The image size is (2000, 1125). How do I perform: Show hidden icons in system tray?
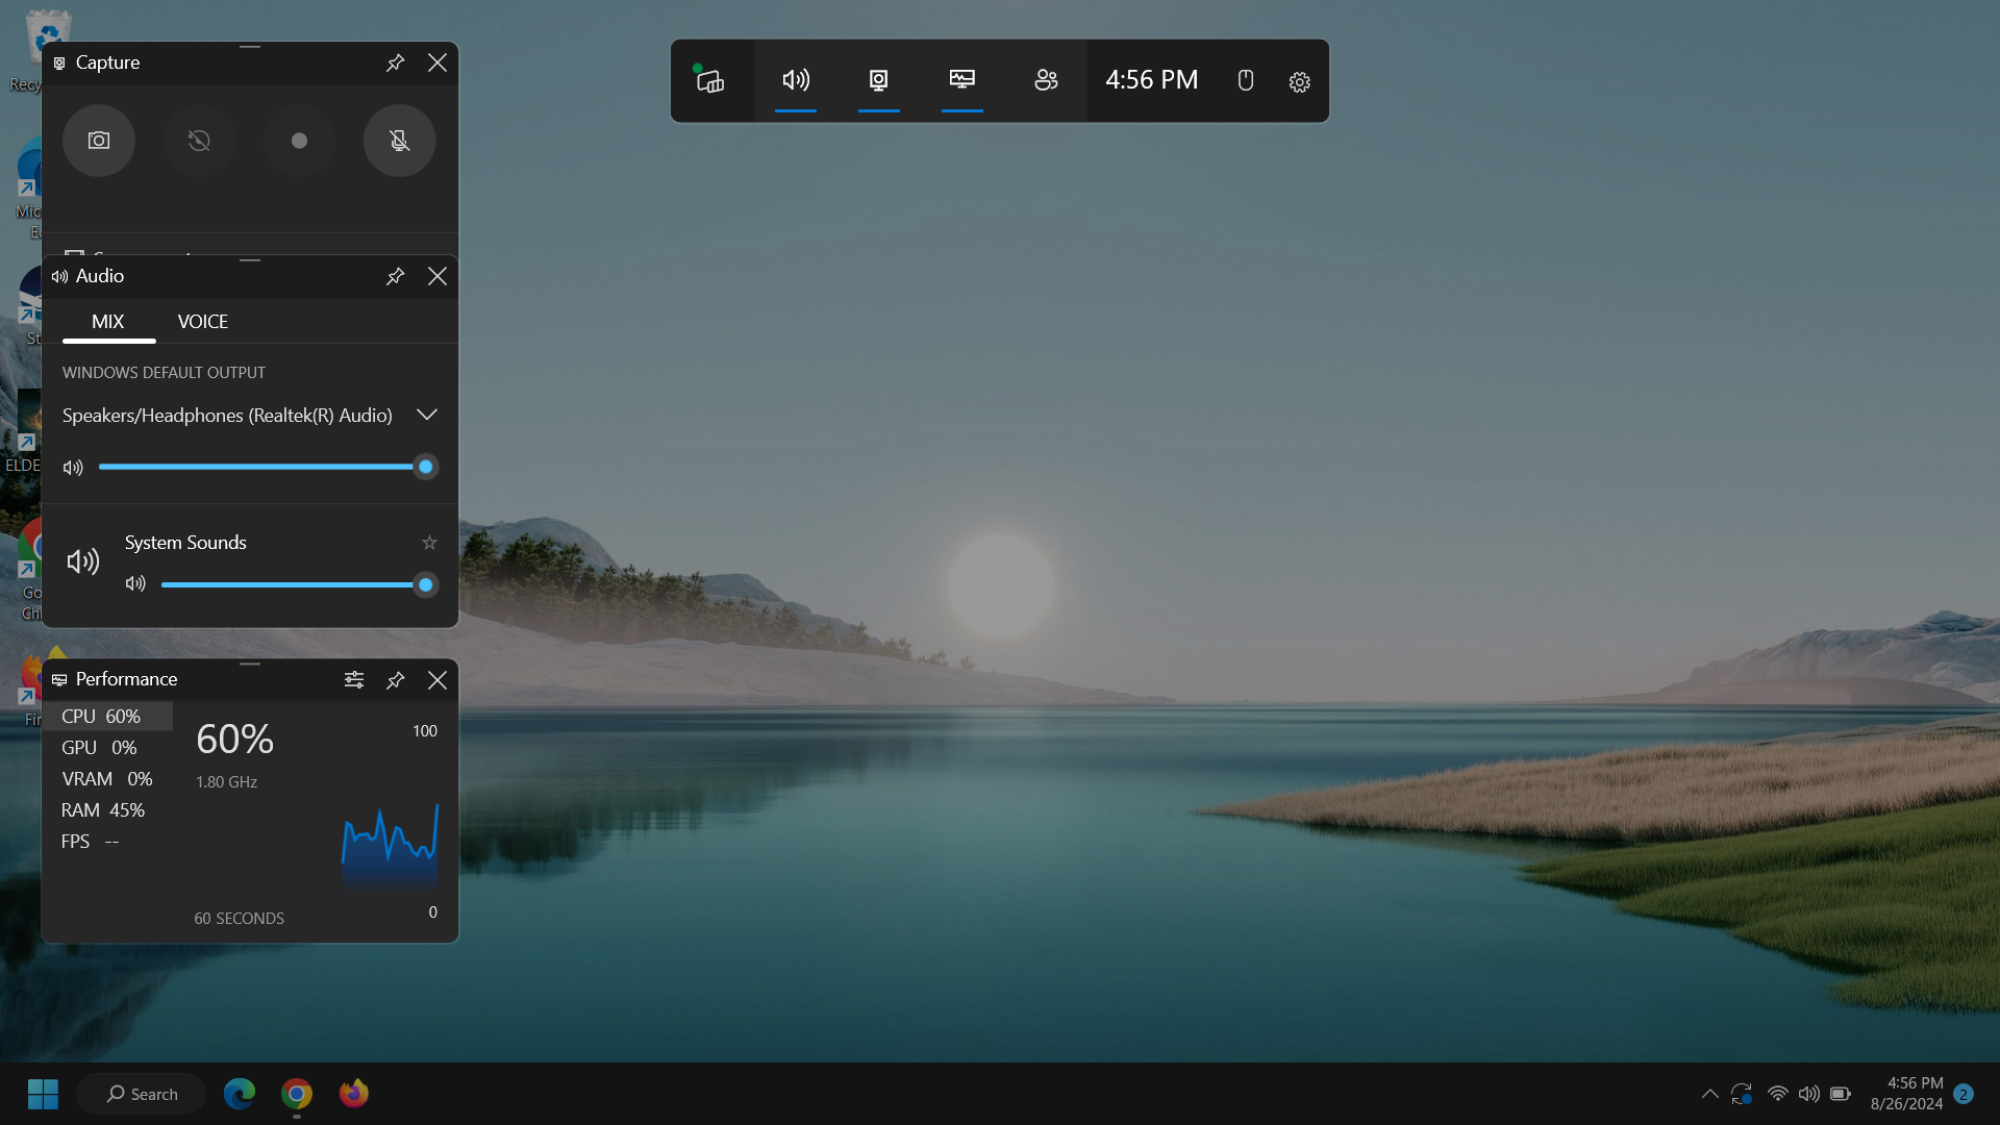1709,1094
